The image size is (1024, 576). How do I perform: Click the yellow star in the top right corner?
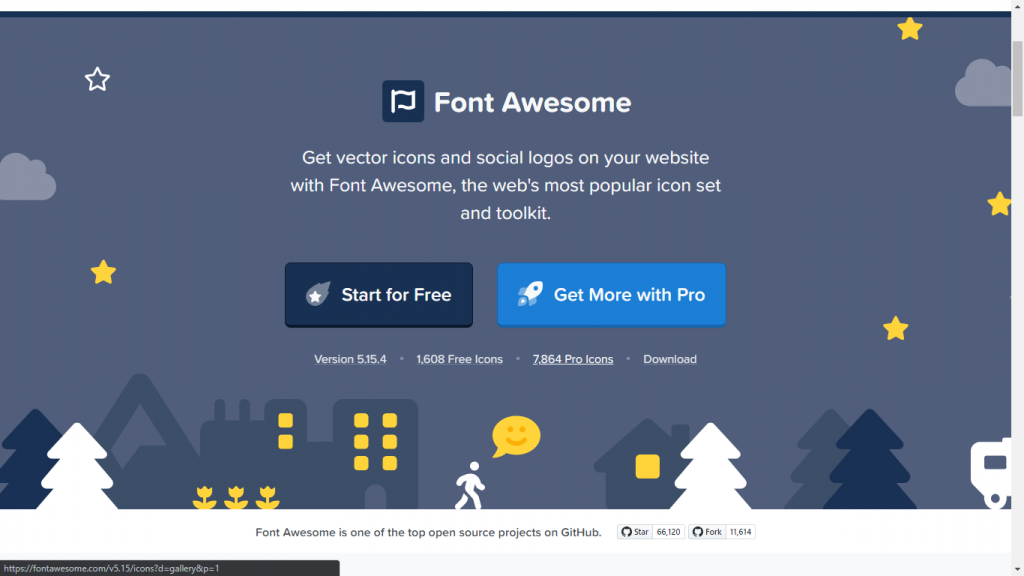coord(910,29)
